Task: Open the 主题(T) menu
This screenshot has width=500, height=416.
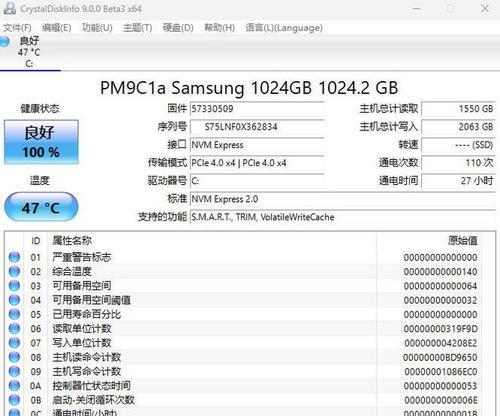Action: [x=137, y=27]
